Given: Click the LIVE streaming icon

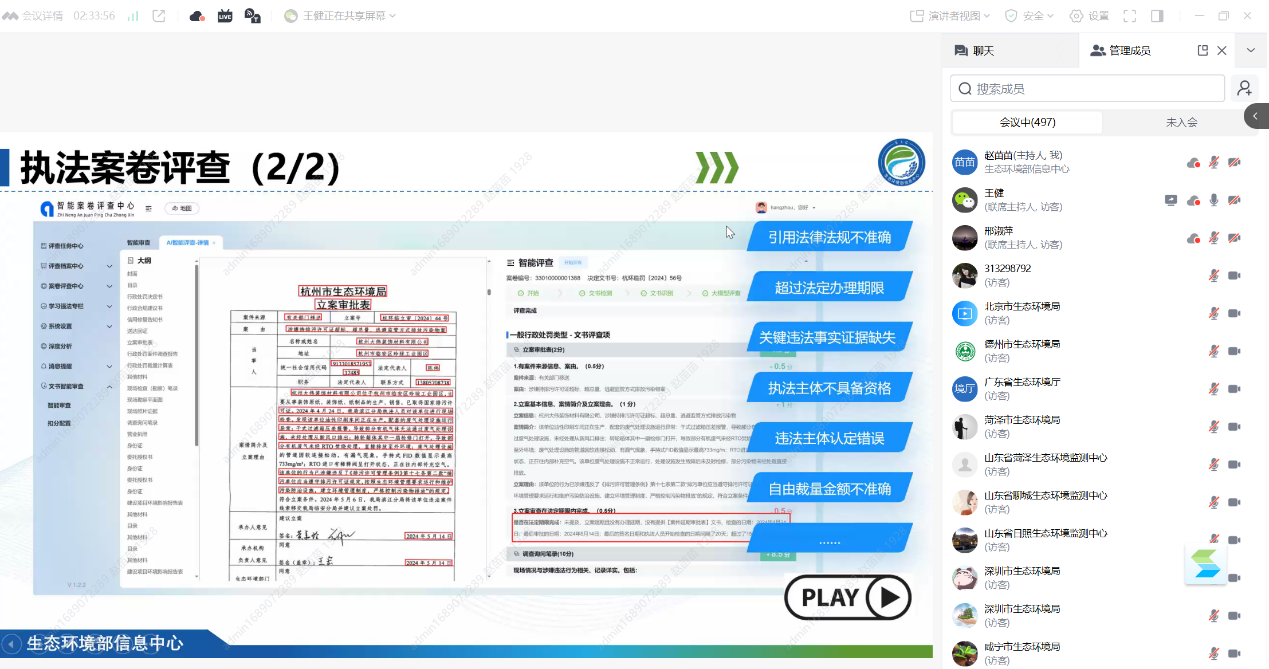Looking at the screenshot, I should pos(225,16).
